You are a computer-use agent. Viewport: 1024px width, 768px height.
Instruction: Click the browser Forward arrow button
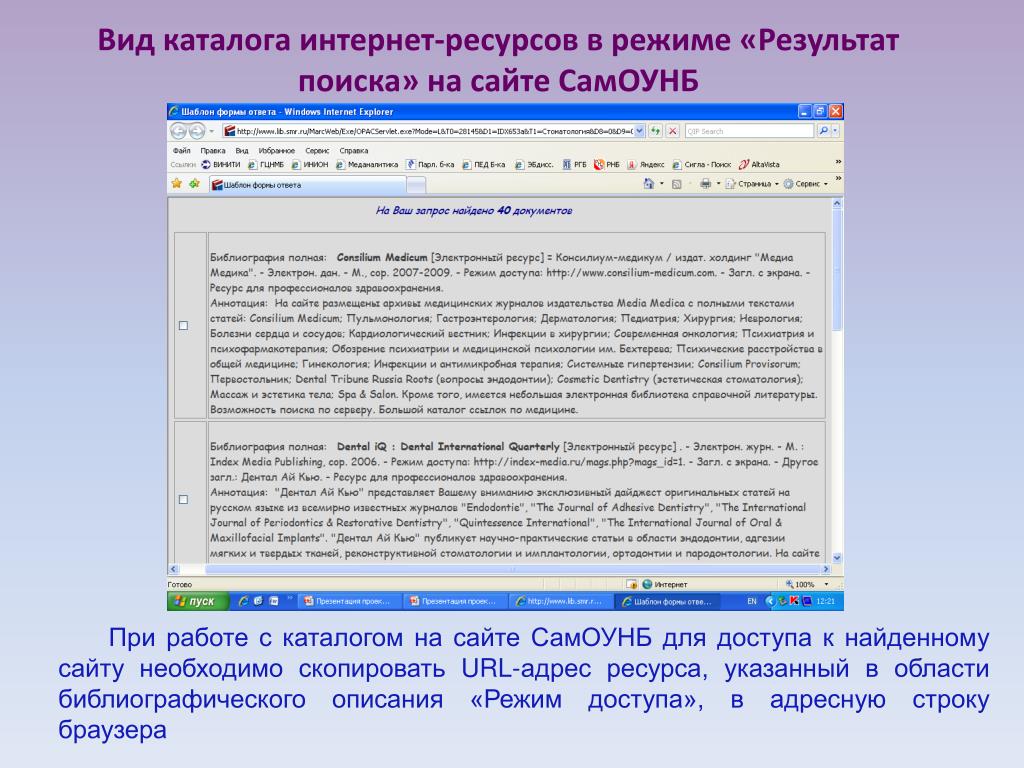[x=197, y=131]
